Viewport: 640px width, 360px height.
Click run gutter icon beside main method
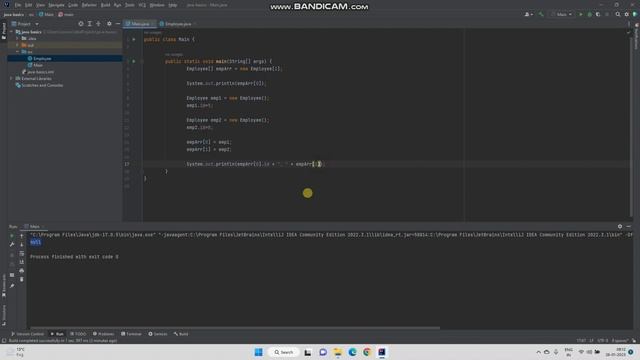tap(133, 62)
